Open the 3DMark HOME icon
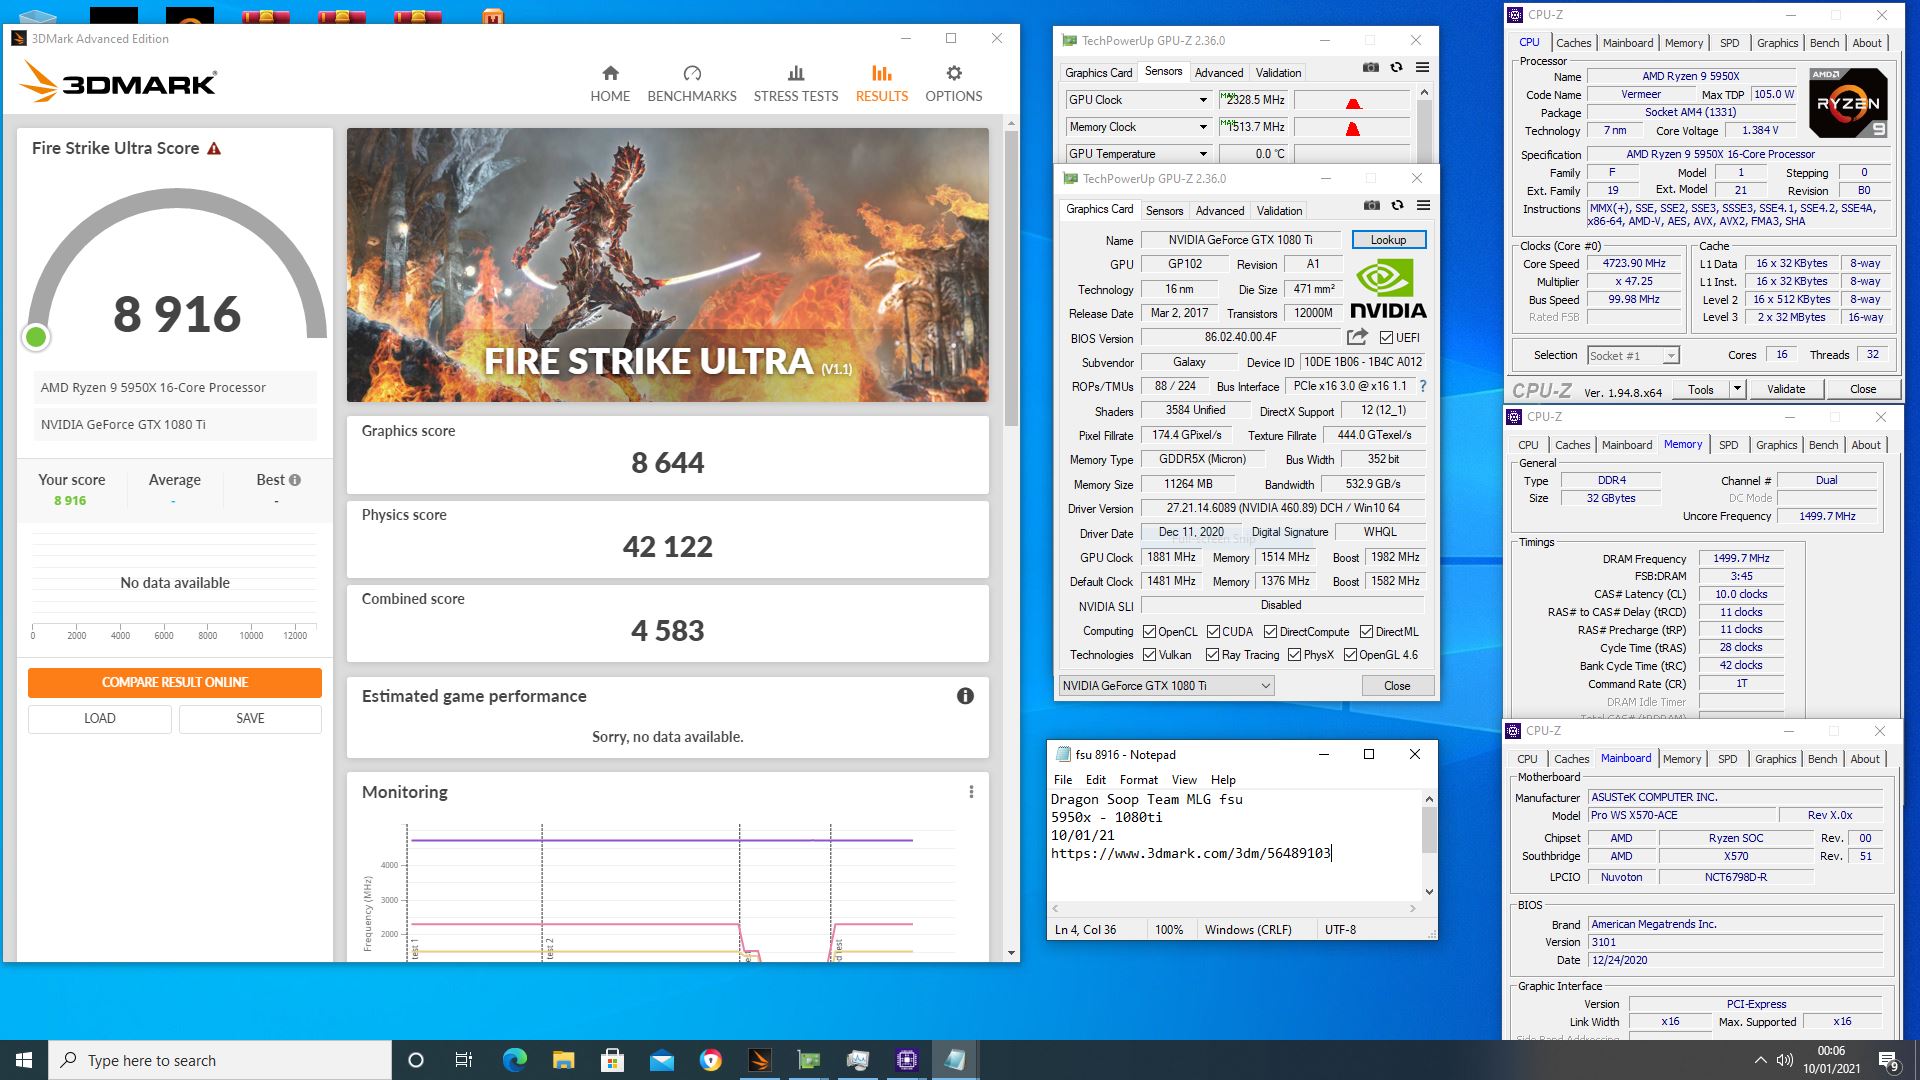 (610, 73)
